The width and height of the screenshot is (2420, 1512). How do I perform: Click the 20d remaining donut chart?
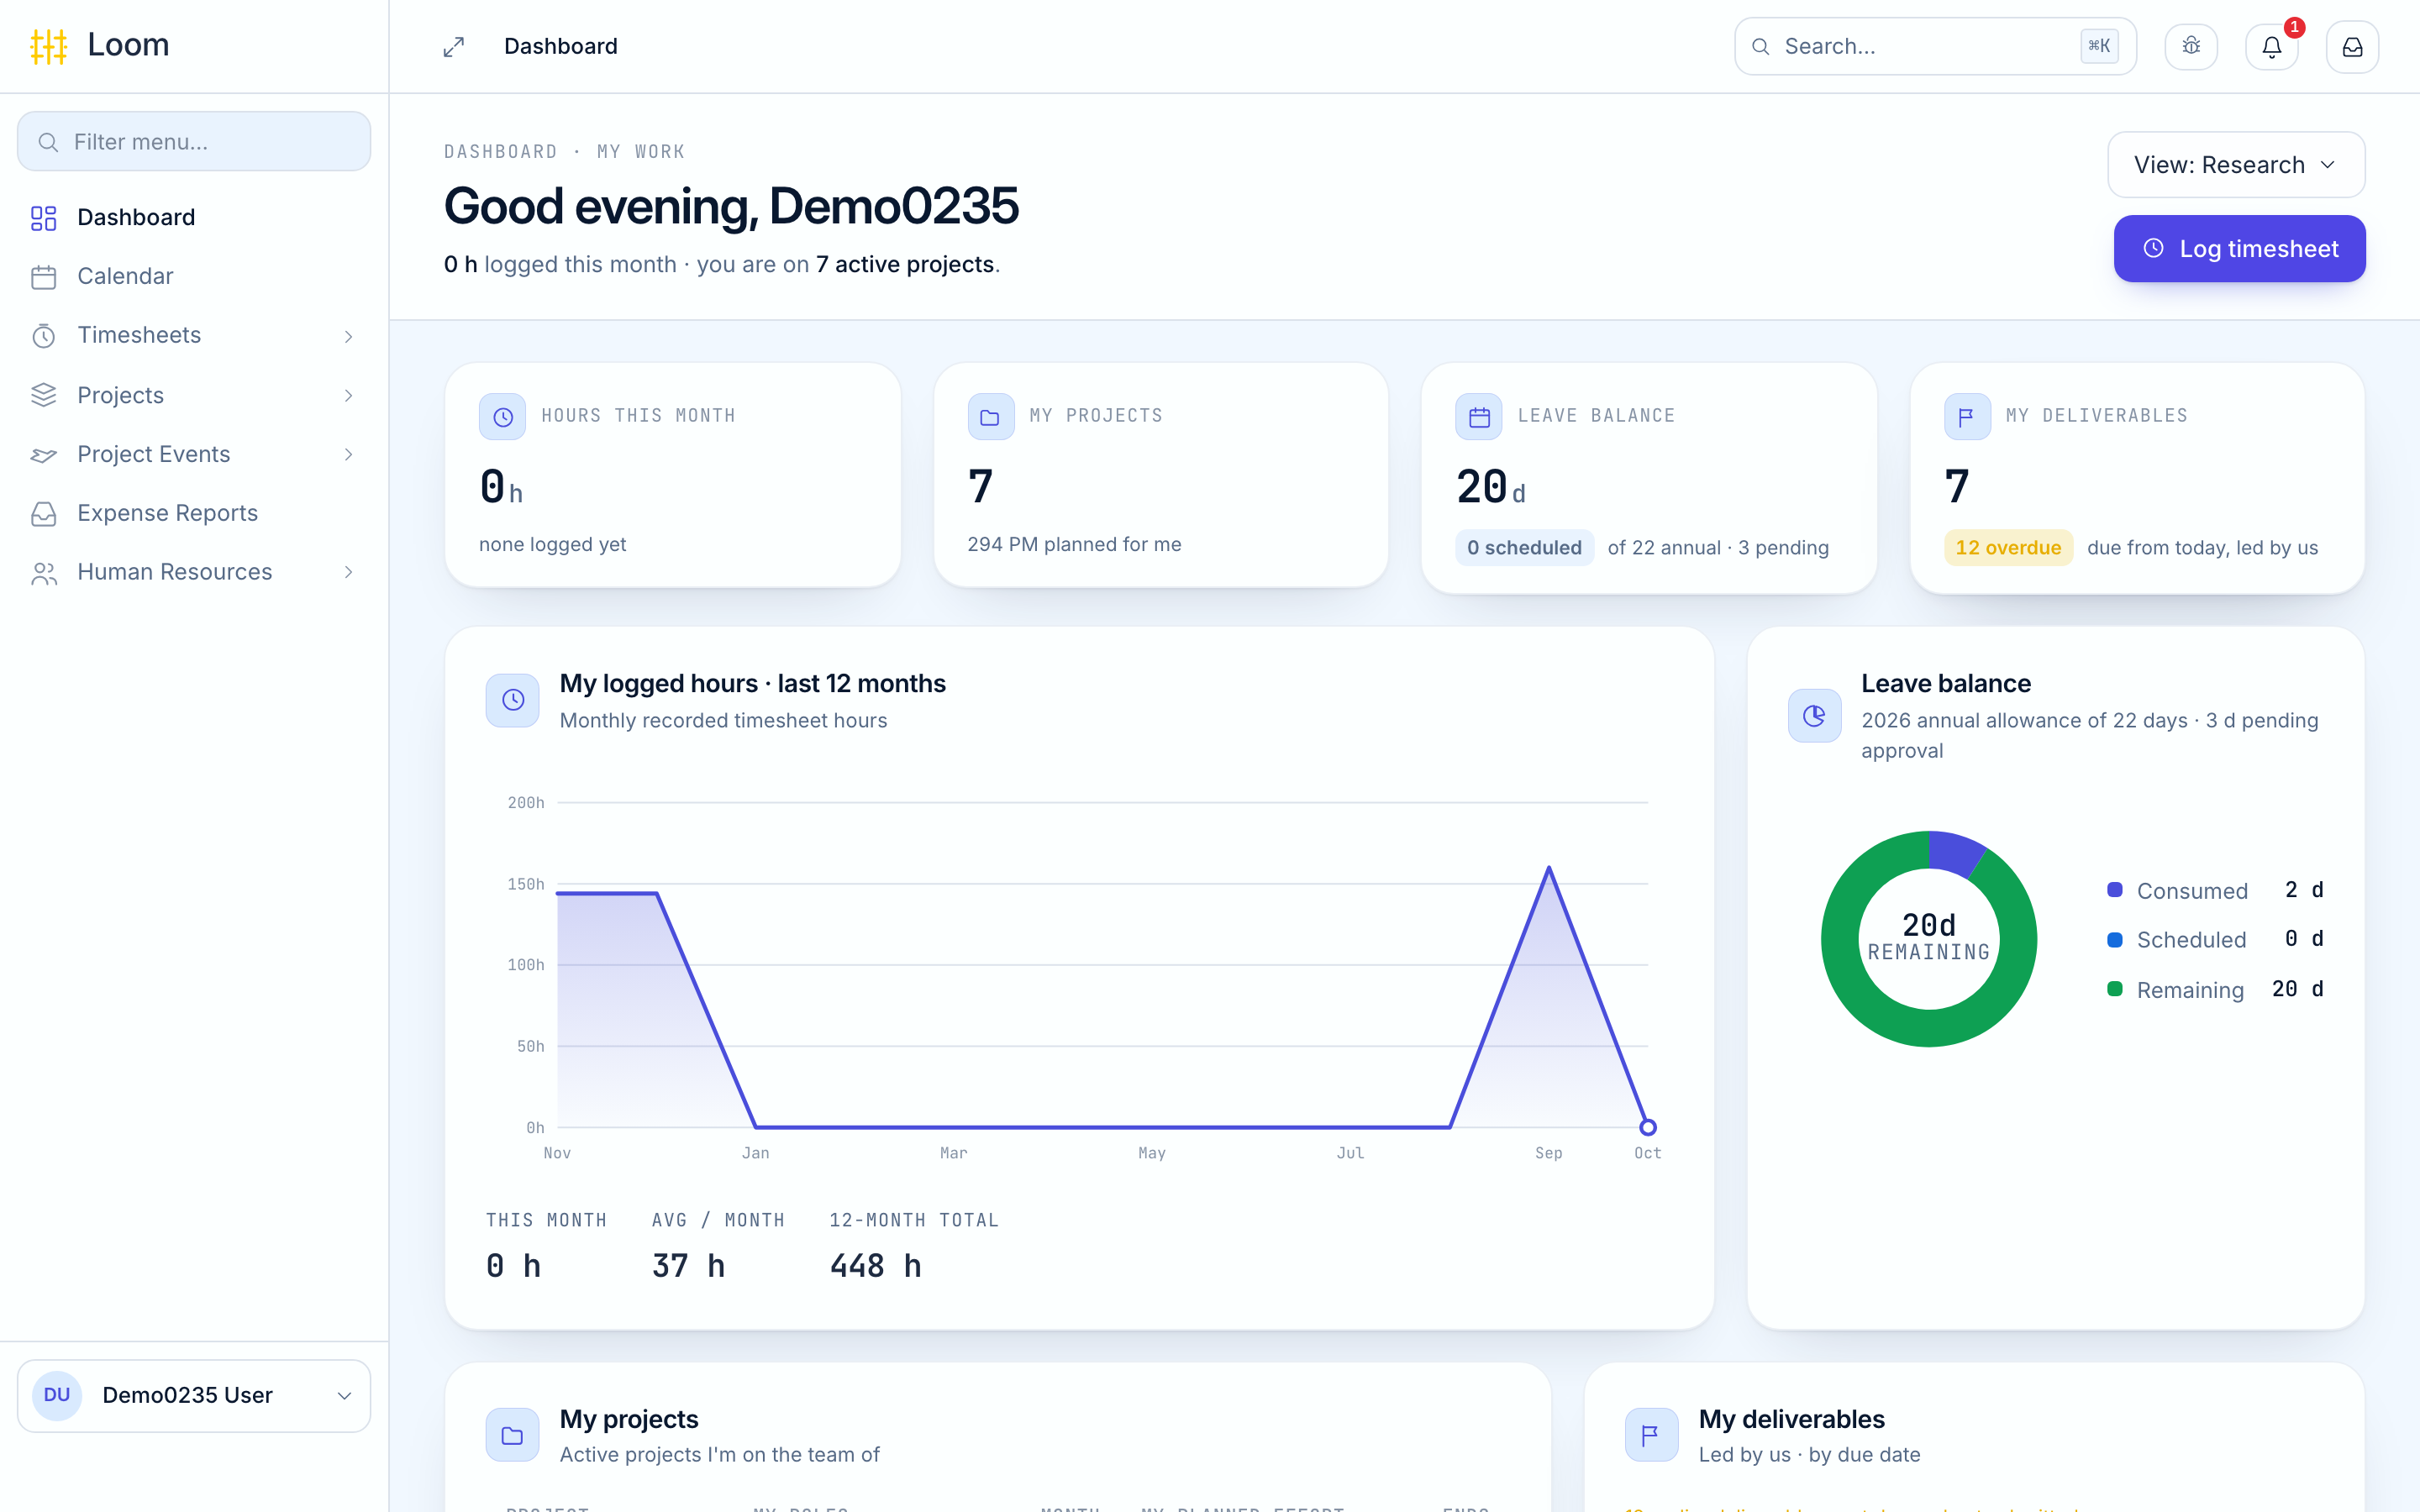pos(1929,939)
